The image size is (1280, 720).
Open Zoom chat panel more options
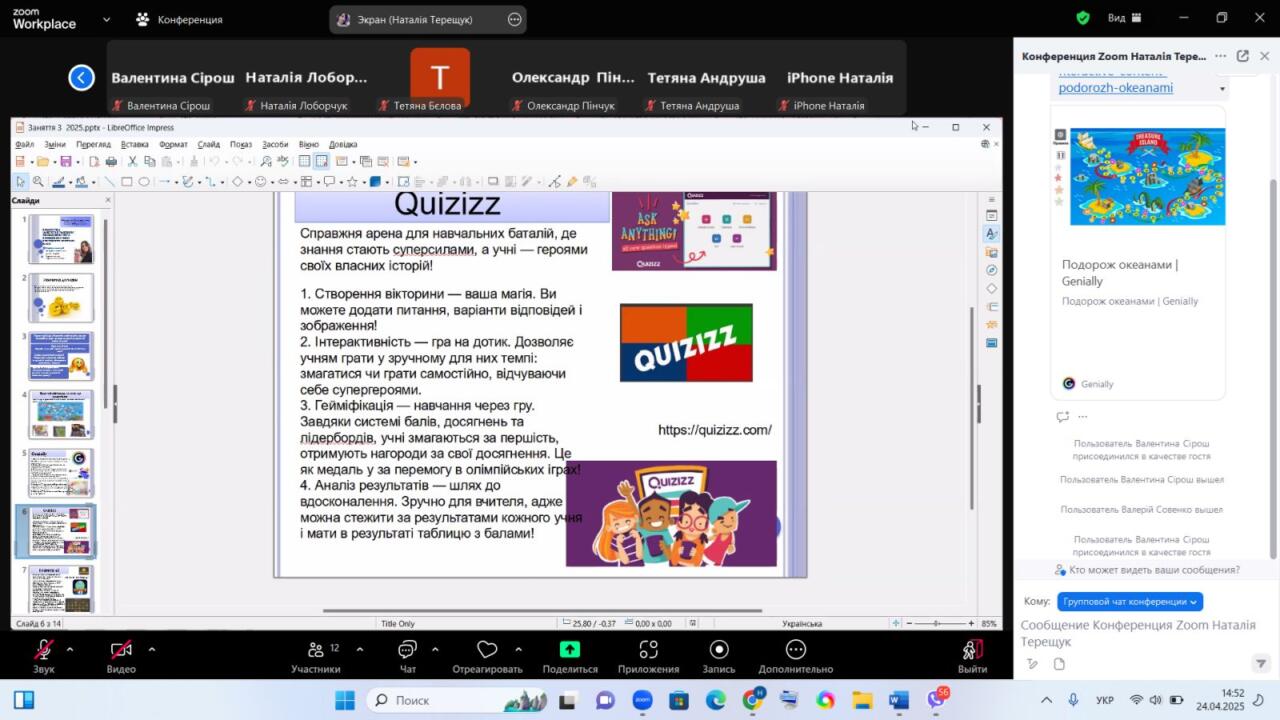tap(1220, 57)
